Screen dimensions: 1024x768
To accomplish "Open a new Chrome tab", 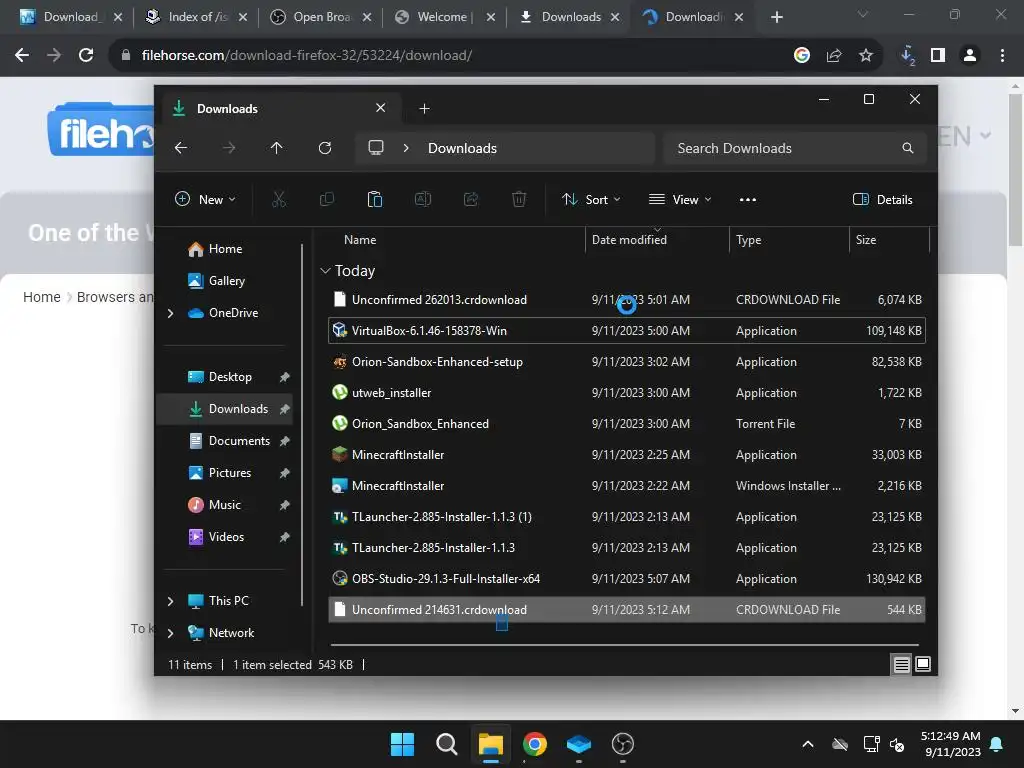I will (x=776, y=17).
